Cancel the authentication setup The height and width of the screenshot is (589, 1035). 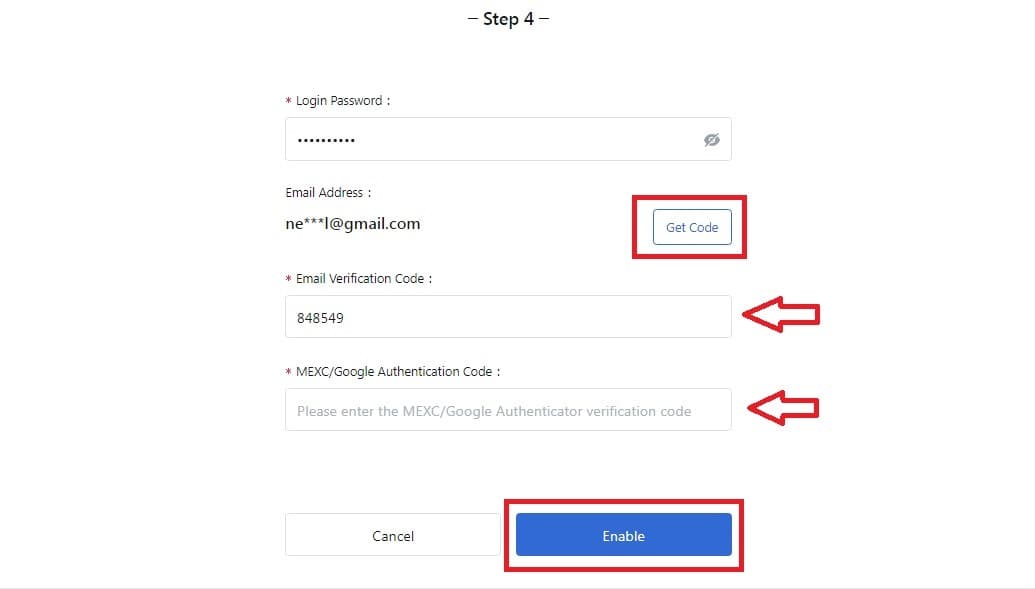click(x=393, y=535)
